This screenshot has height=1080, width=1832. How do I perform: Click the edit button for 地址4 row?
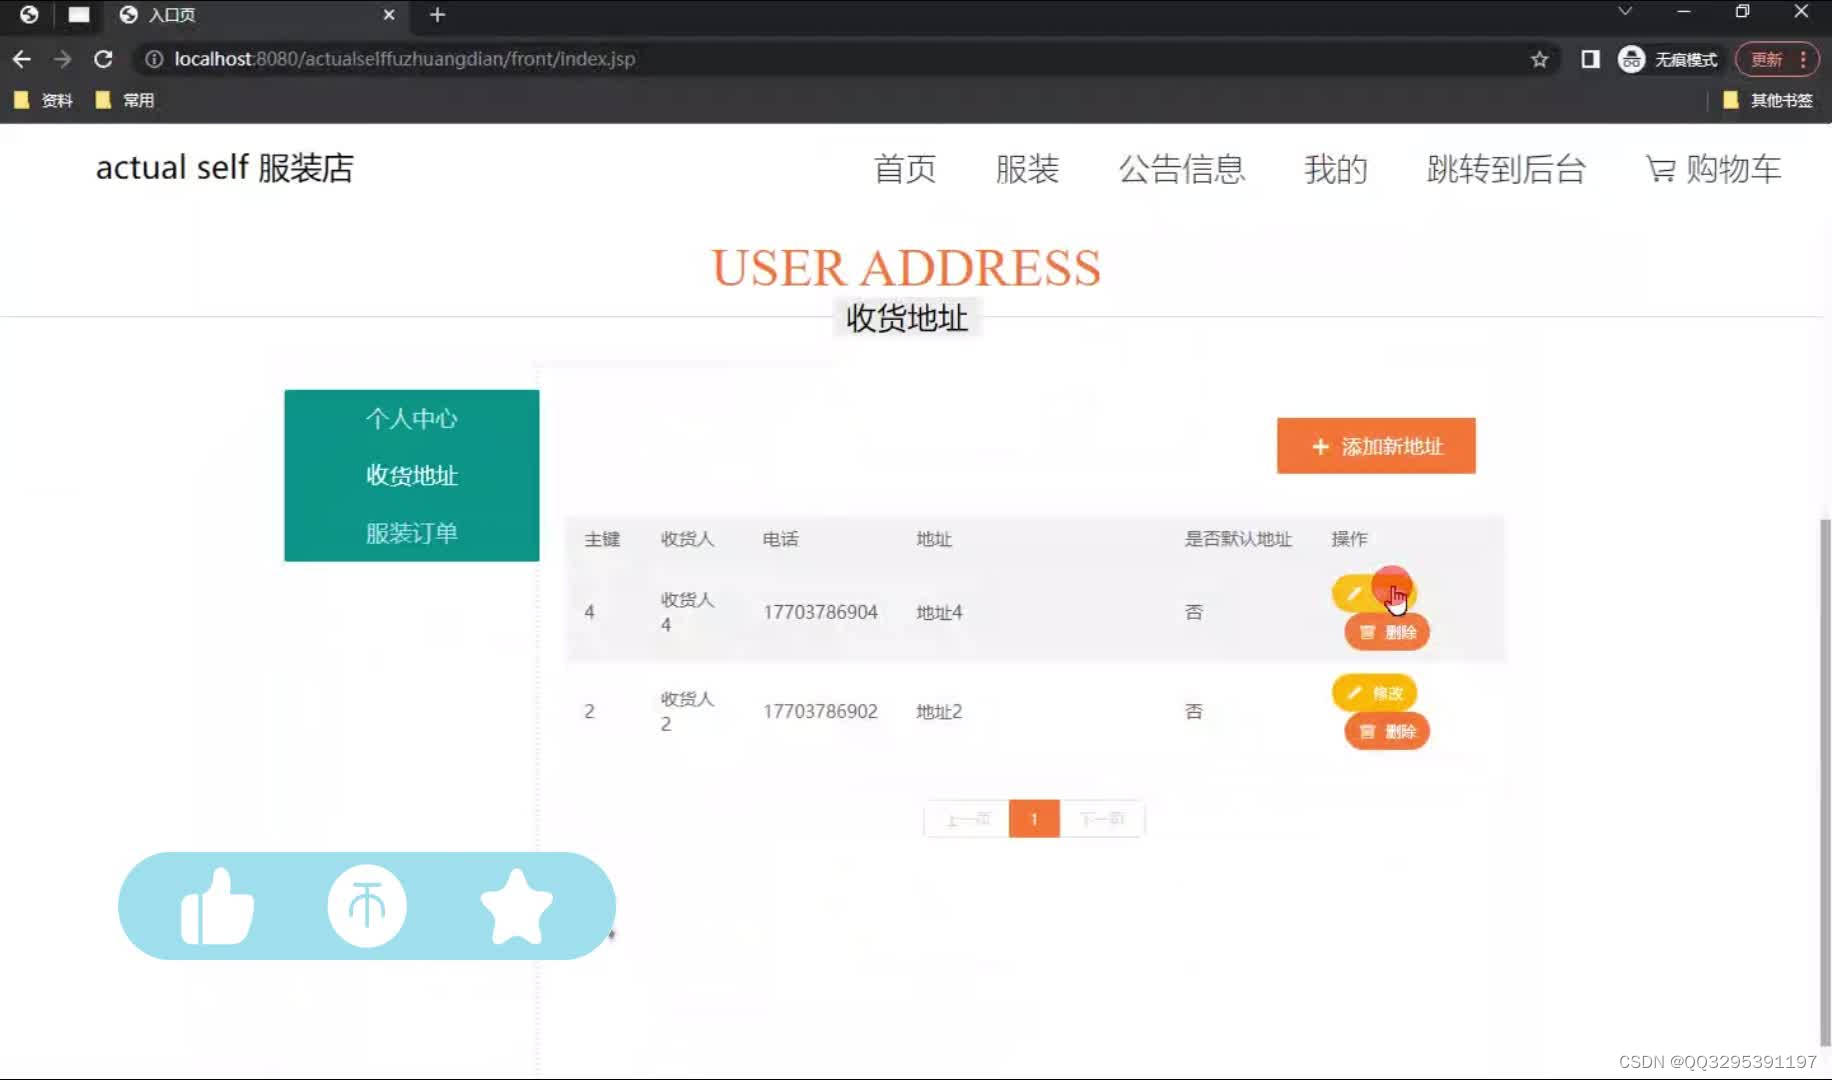pyautogui.click(x=1374, y=593)
